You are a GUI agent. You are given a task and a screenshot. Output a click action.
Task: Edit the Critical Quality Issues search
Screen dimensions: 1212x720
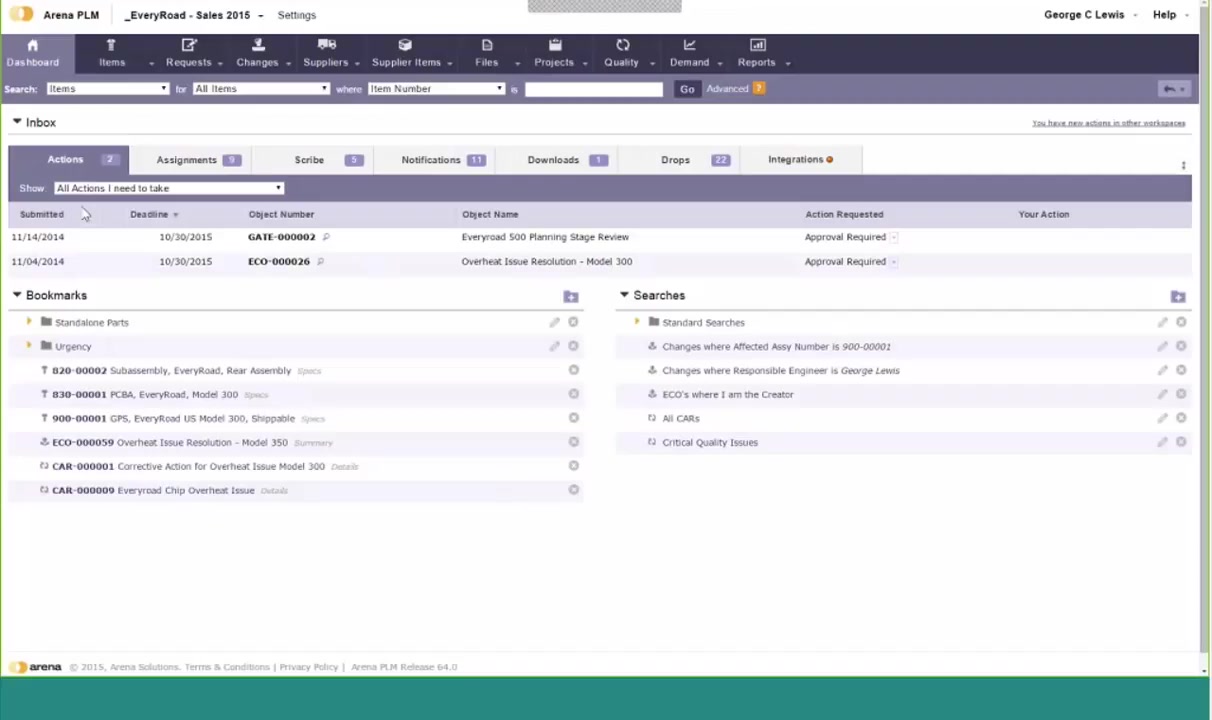(x=1162, y=442)
